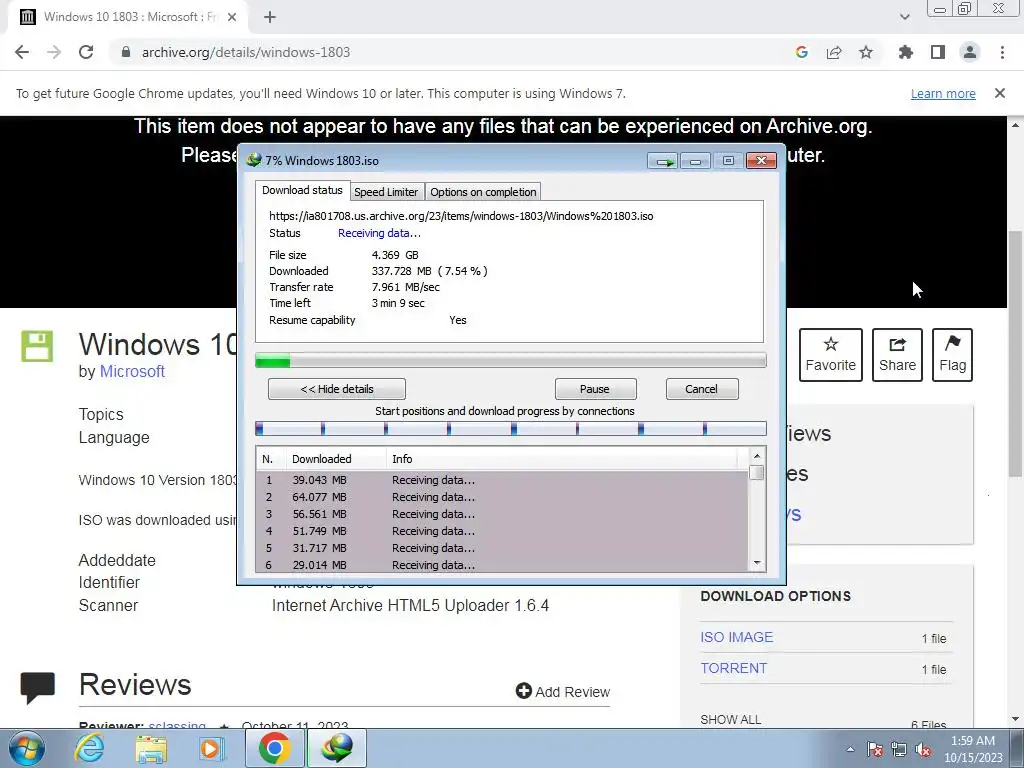Open the Microsoft author link
The height and width of the screenshot is (768, 1024).
pos(132,372)
